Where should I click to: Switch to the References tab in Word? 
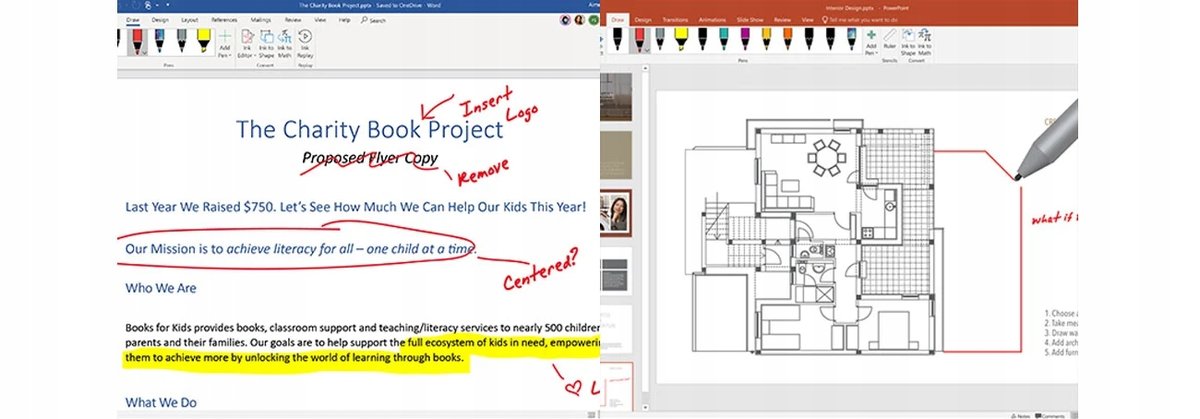[x=224, y=19]
